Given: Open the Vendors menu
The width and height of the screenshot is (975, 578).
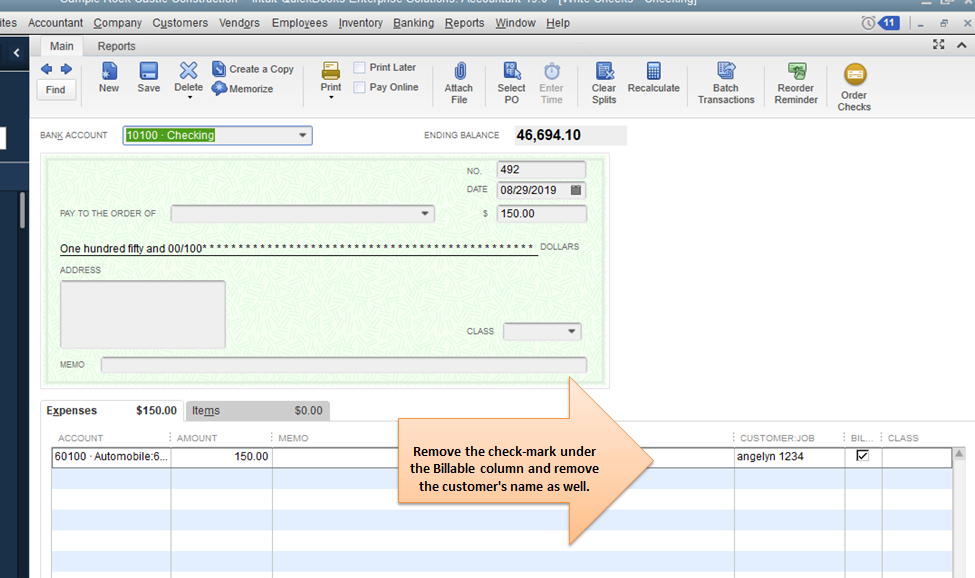Looking at the screenshot, I should pyautogui.click(x=239, y=23).
